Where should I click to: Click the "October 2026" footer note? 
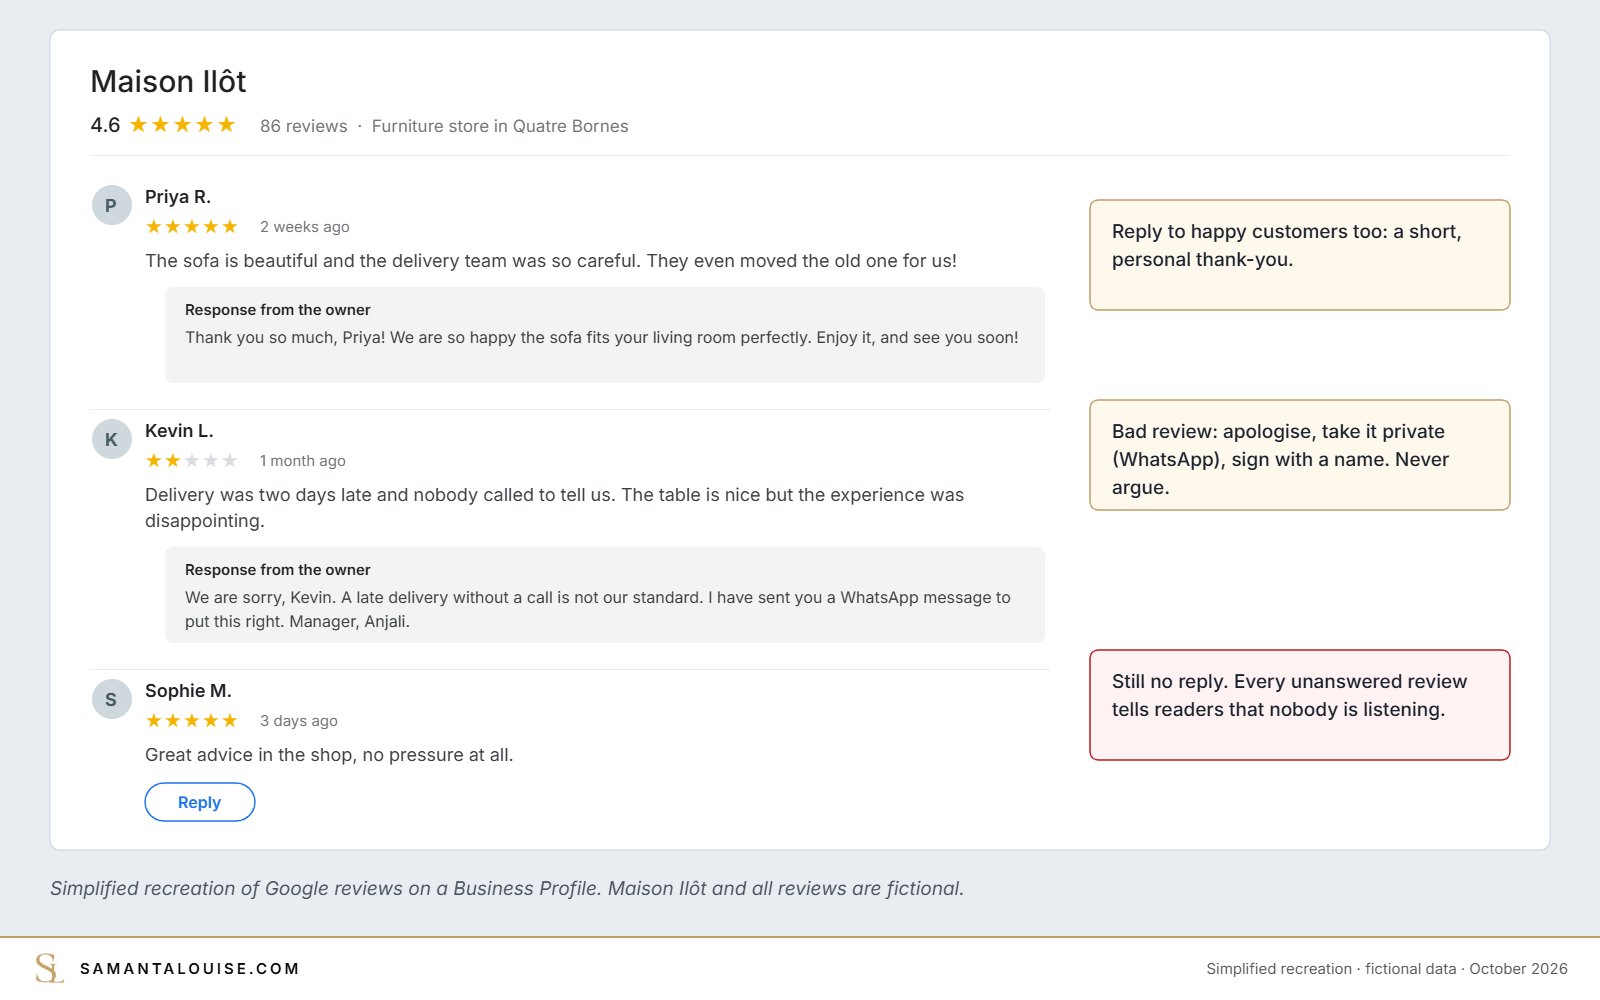point(1518,969)
